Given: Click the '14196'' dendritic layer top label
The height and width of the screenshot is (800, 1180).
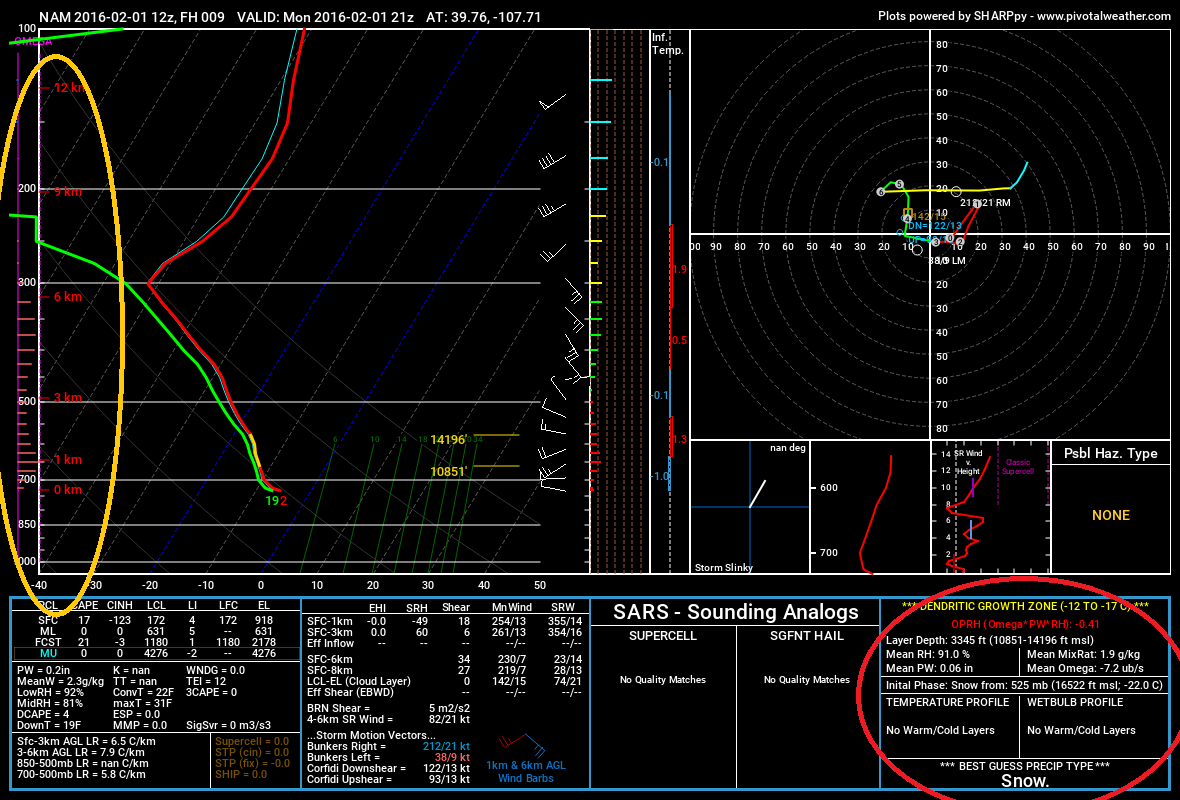Looking at the screenshot, I should coord(448,440).
